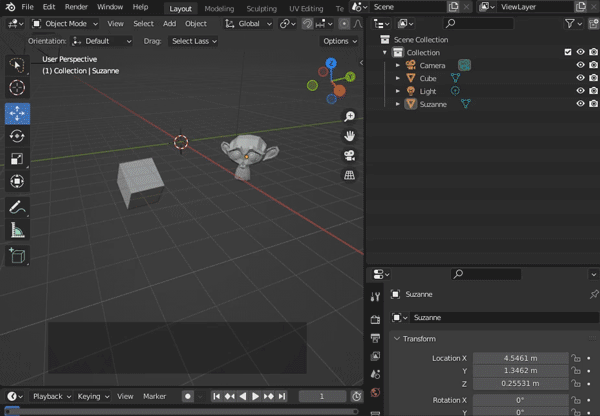Activate the Scale tool

(17, 159)
